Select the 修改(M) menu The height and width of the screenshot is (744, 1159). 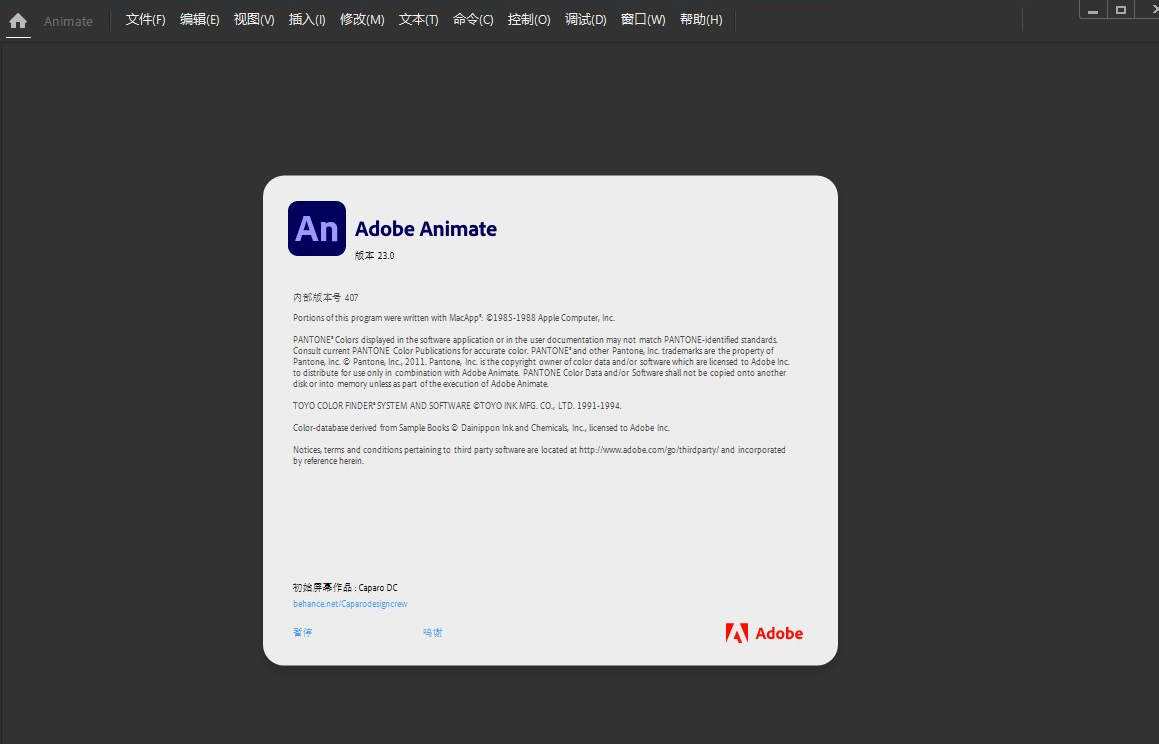tap(362, 20)
